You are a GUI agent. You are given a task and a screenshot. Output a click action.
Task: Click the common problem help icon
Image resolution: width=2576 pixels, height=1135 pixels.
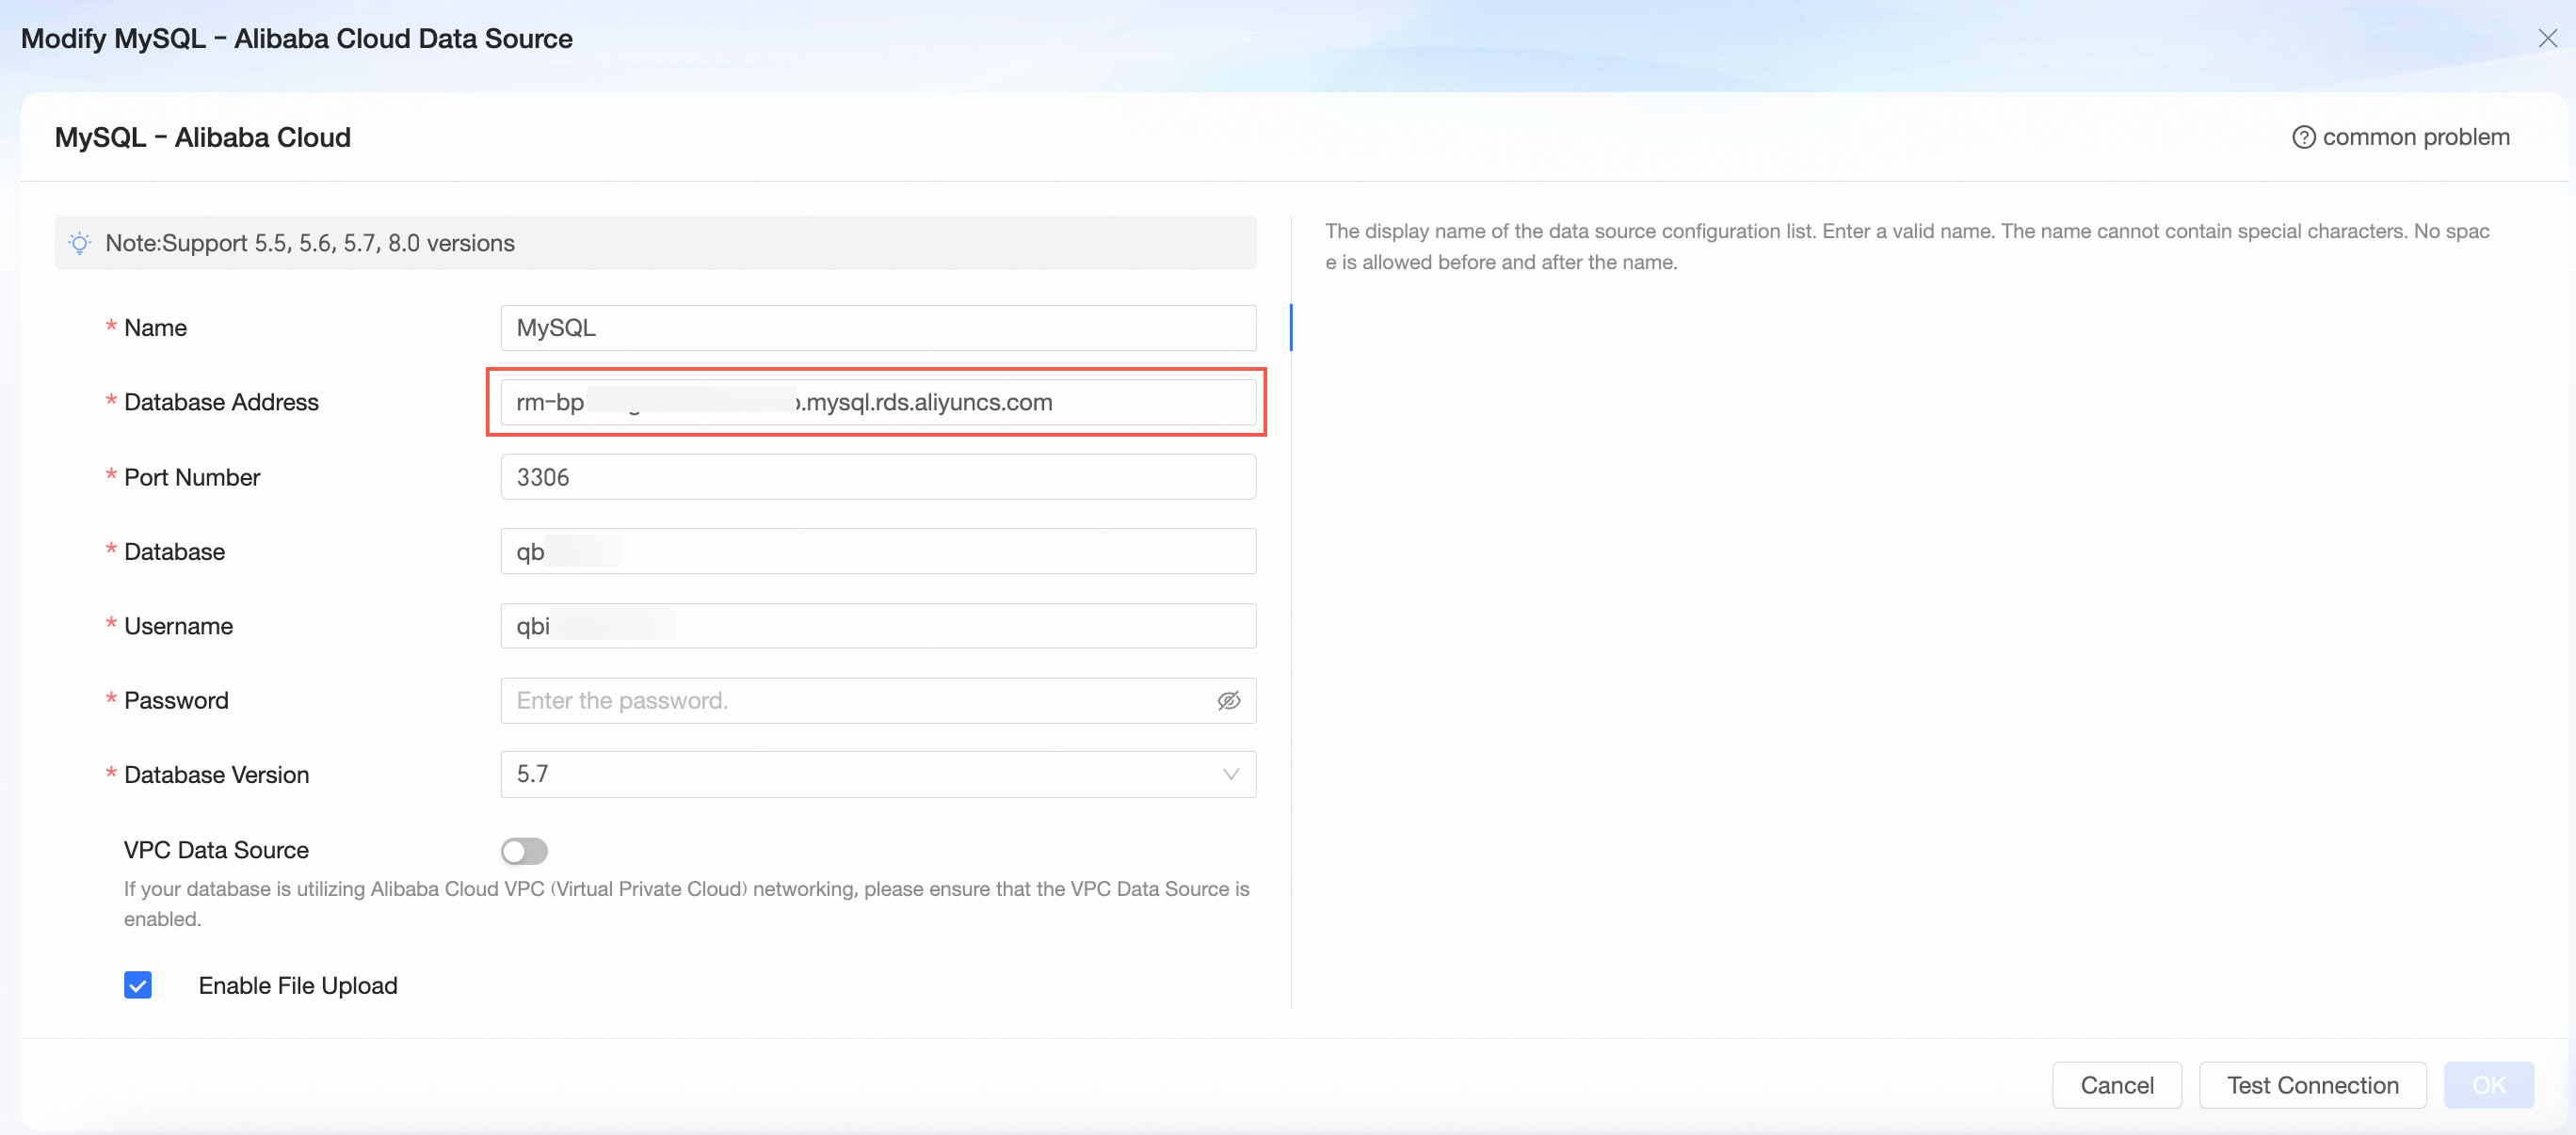click(x=2303, y=137)
